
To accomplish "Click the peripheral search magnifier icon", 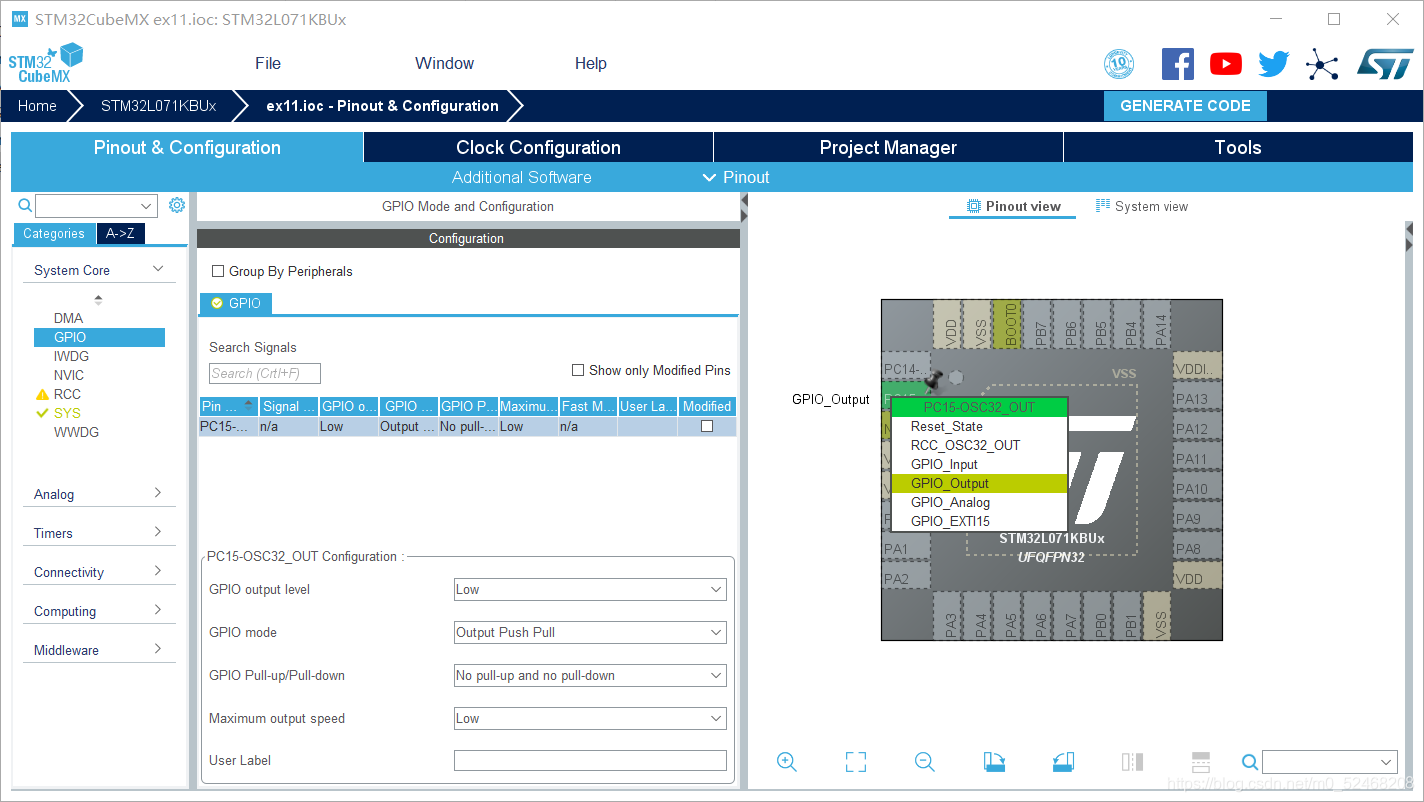I will tap(25, 206).
